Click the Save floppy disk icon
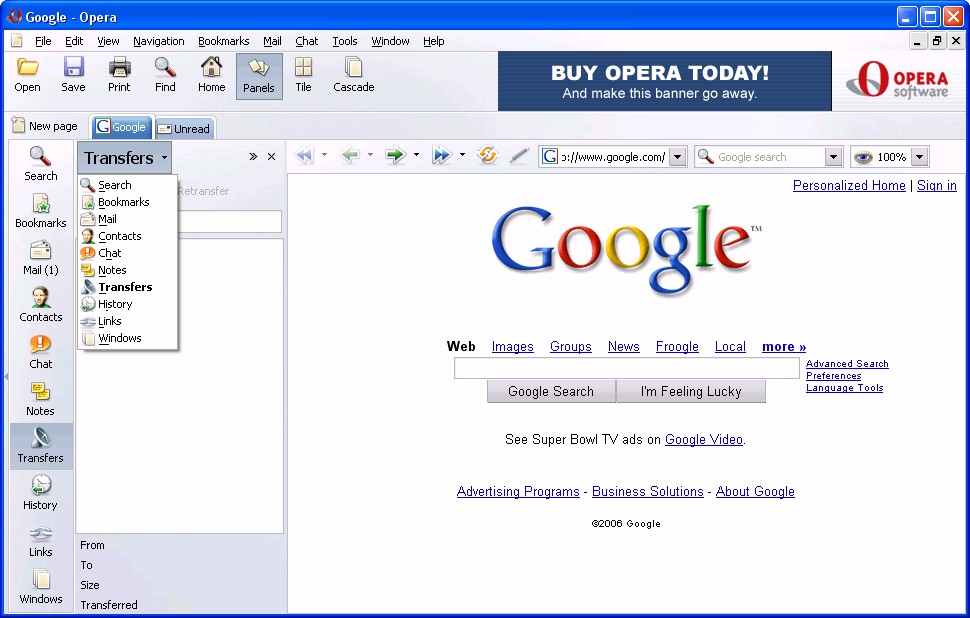 tap(74, 67)
